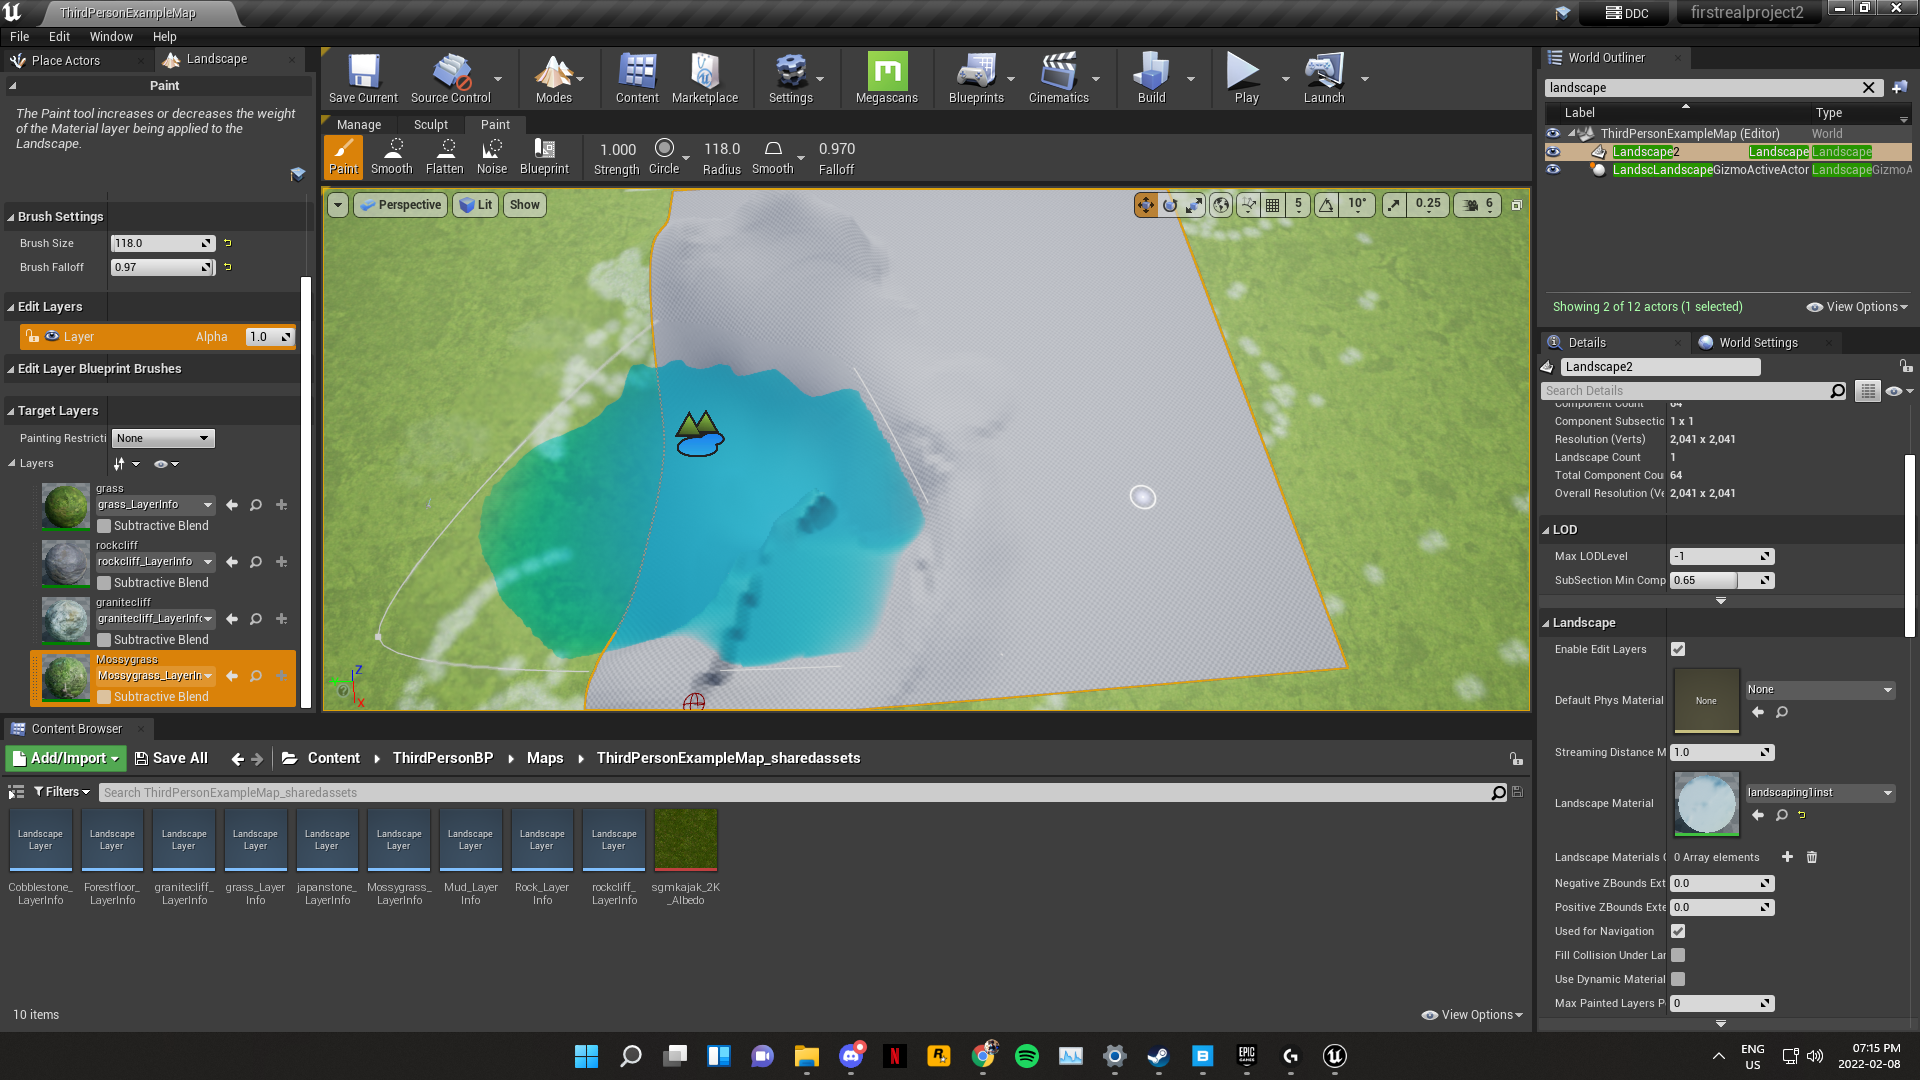
Task: Click the camera speed icon in viewport
Action: click(x=1471, y=205)
